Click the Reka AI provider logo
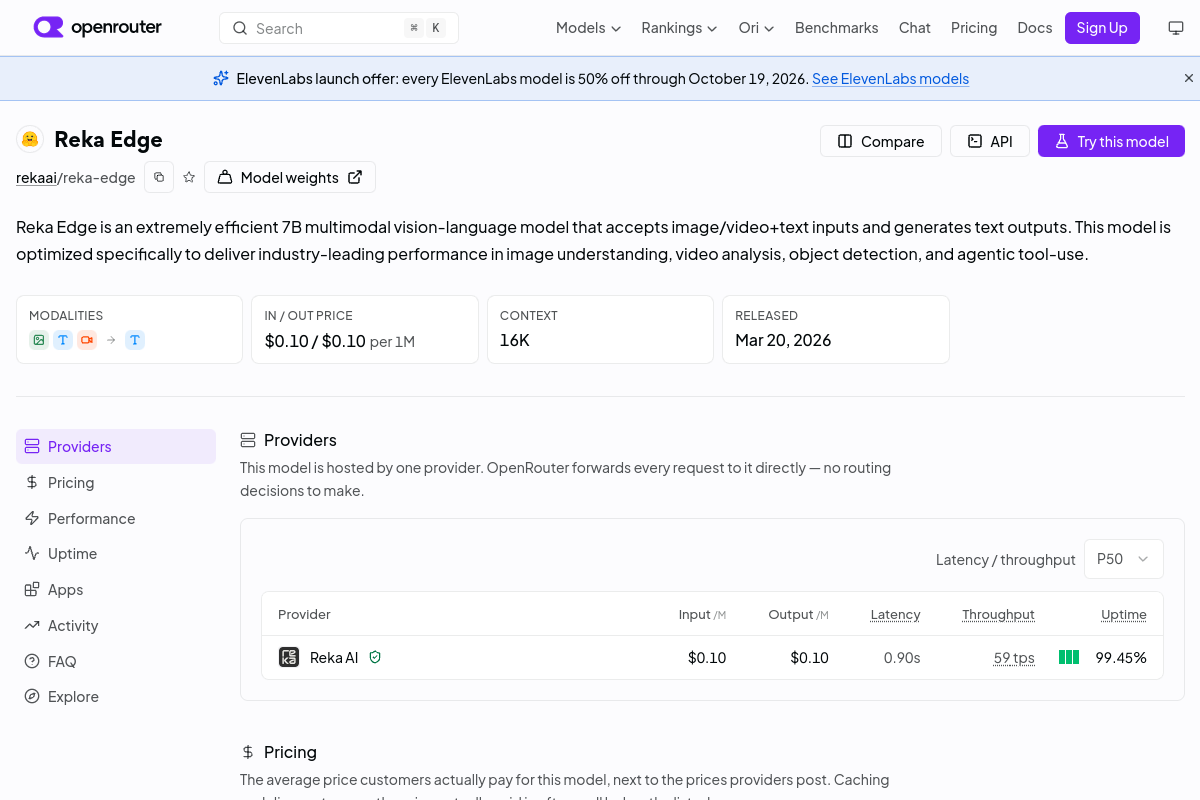The width and height of the screenshot is (1200, 800). [x=289, y=657]
